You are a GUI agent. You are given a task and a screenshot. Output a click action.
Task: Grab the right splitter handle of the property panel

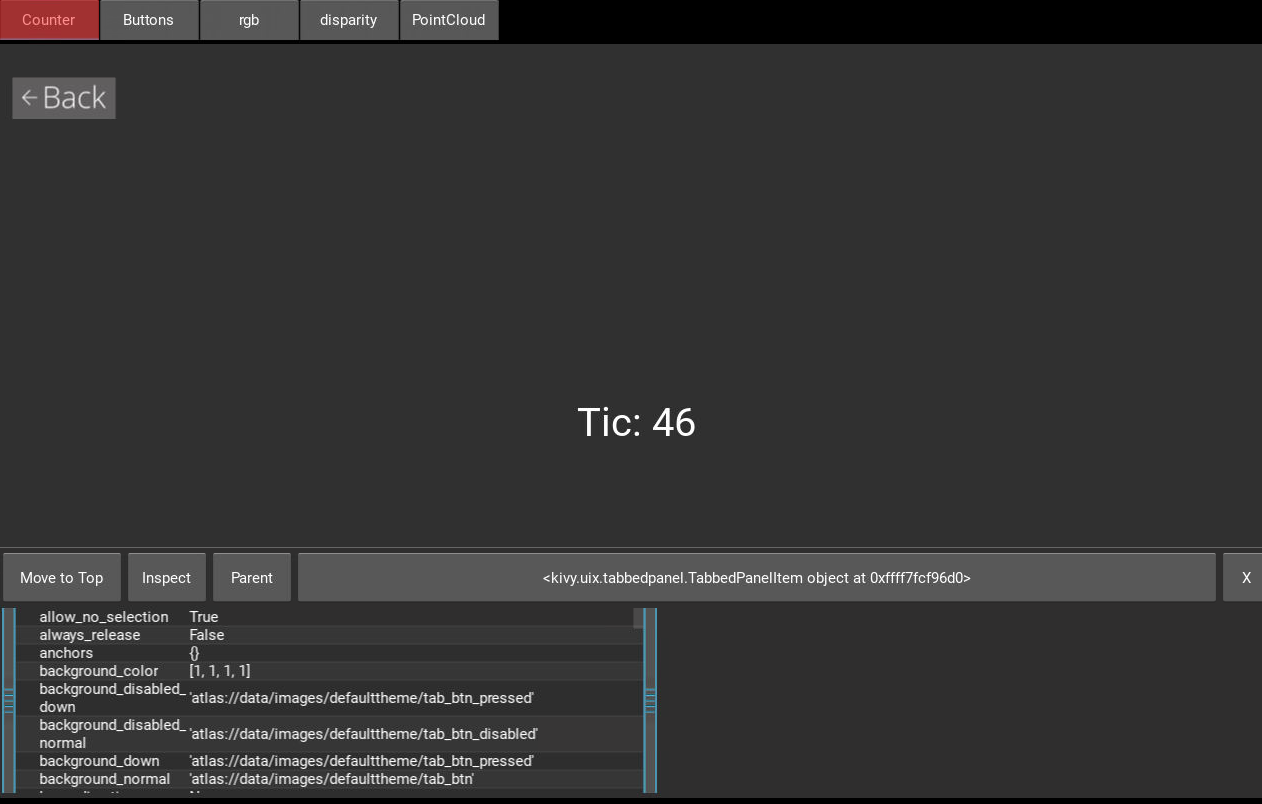click(650, 700)
